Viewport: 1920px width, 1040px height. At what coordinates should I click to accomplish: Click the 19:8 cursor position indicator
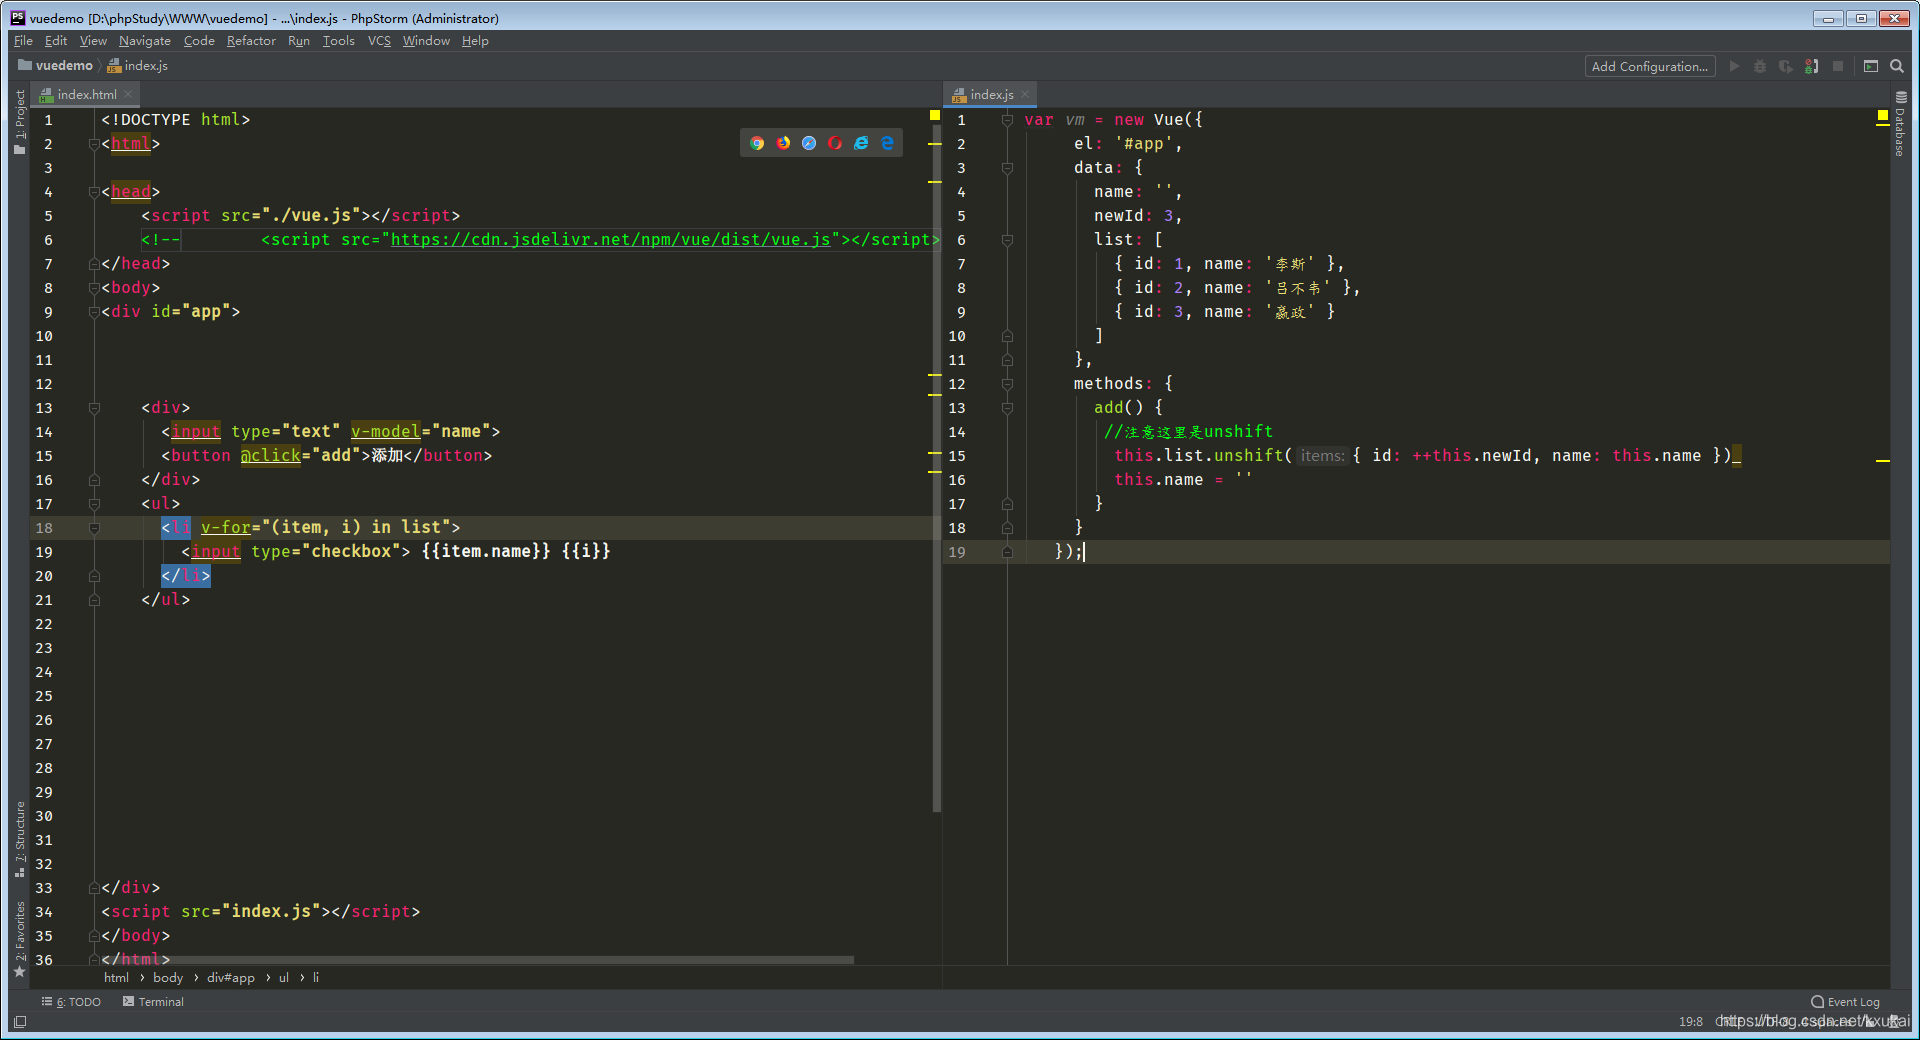tap(1691, 1022)
